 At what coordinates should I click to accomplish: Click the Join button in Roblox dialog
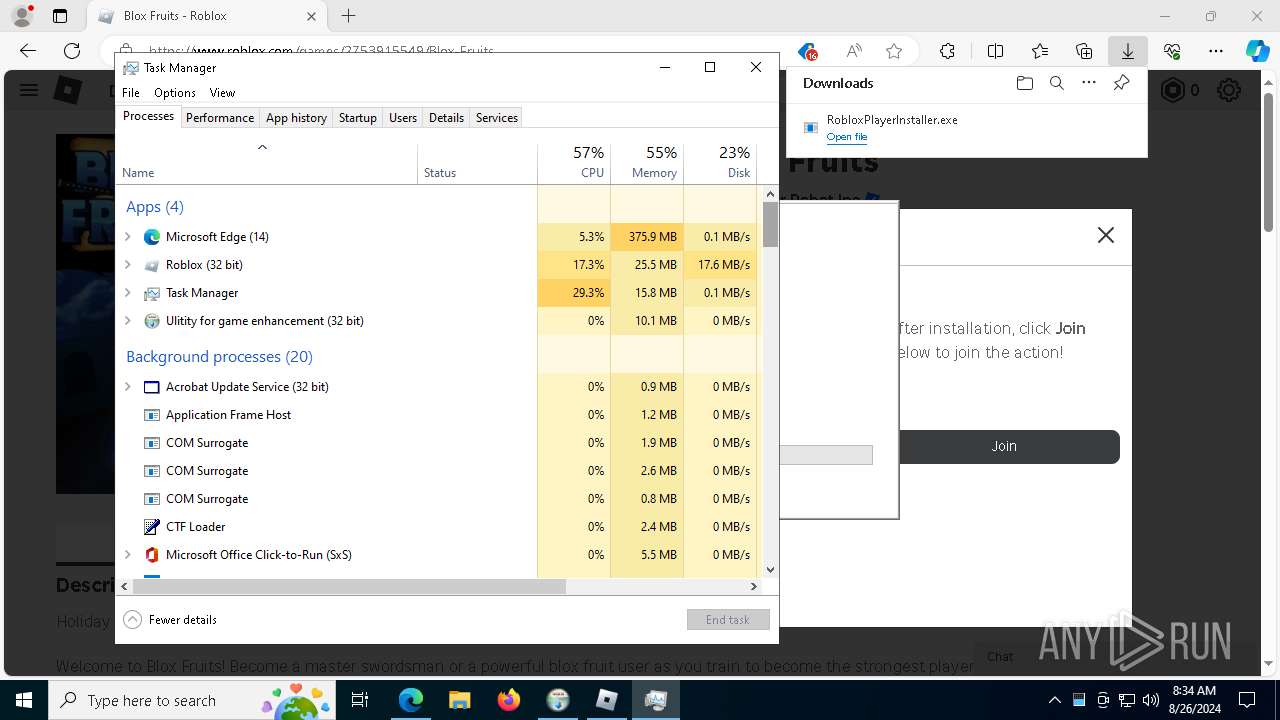pos(1004,447)
